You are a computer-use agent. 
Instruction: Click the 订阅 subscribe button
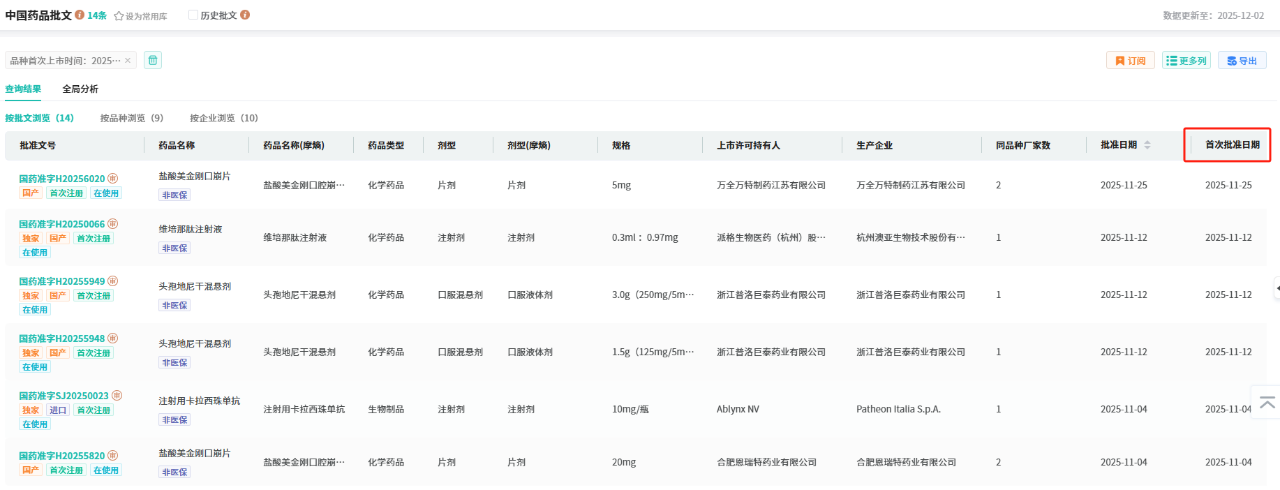[1130, 61]
